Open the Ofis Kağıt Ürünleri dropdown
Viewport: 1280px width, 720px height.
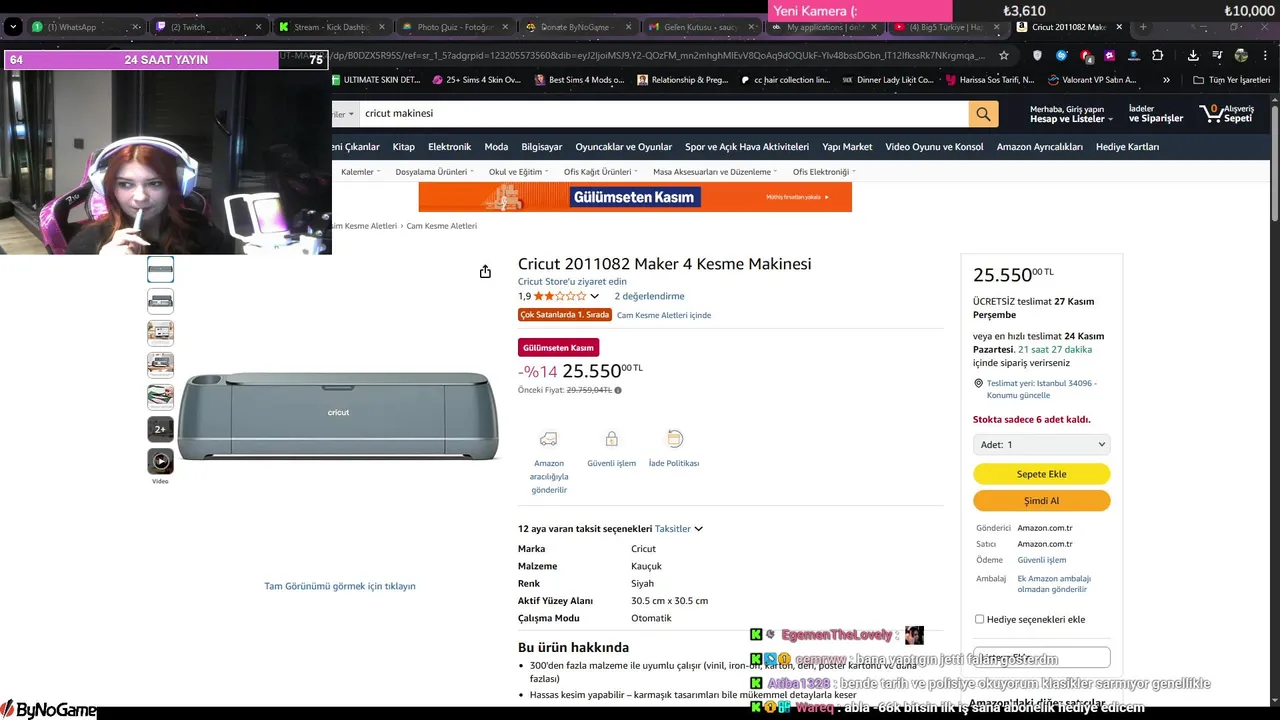pyautogui.click(x=601, y=172)
